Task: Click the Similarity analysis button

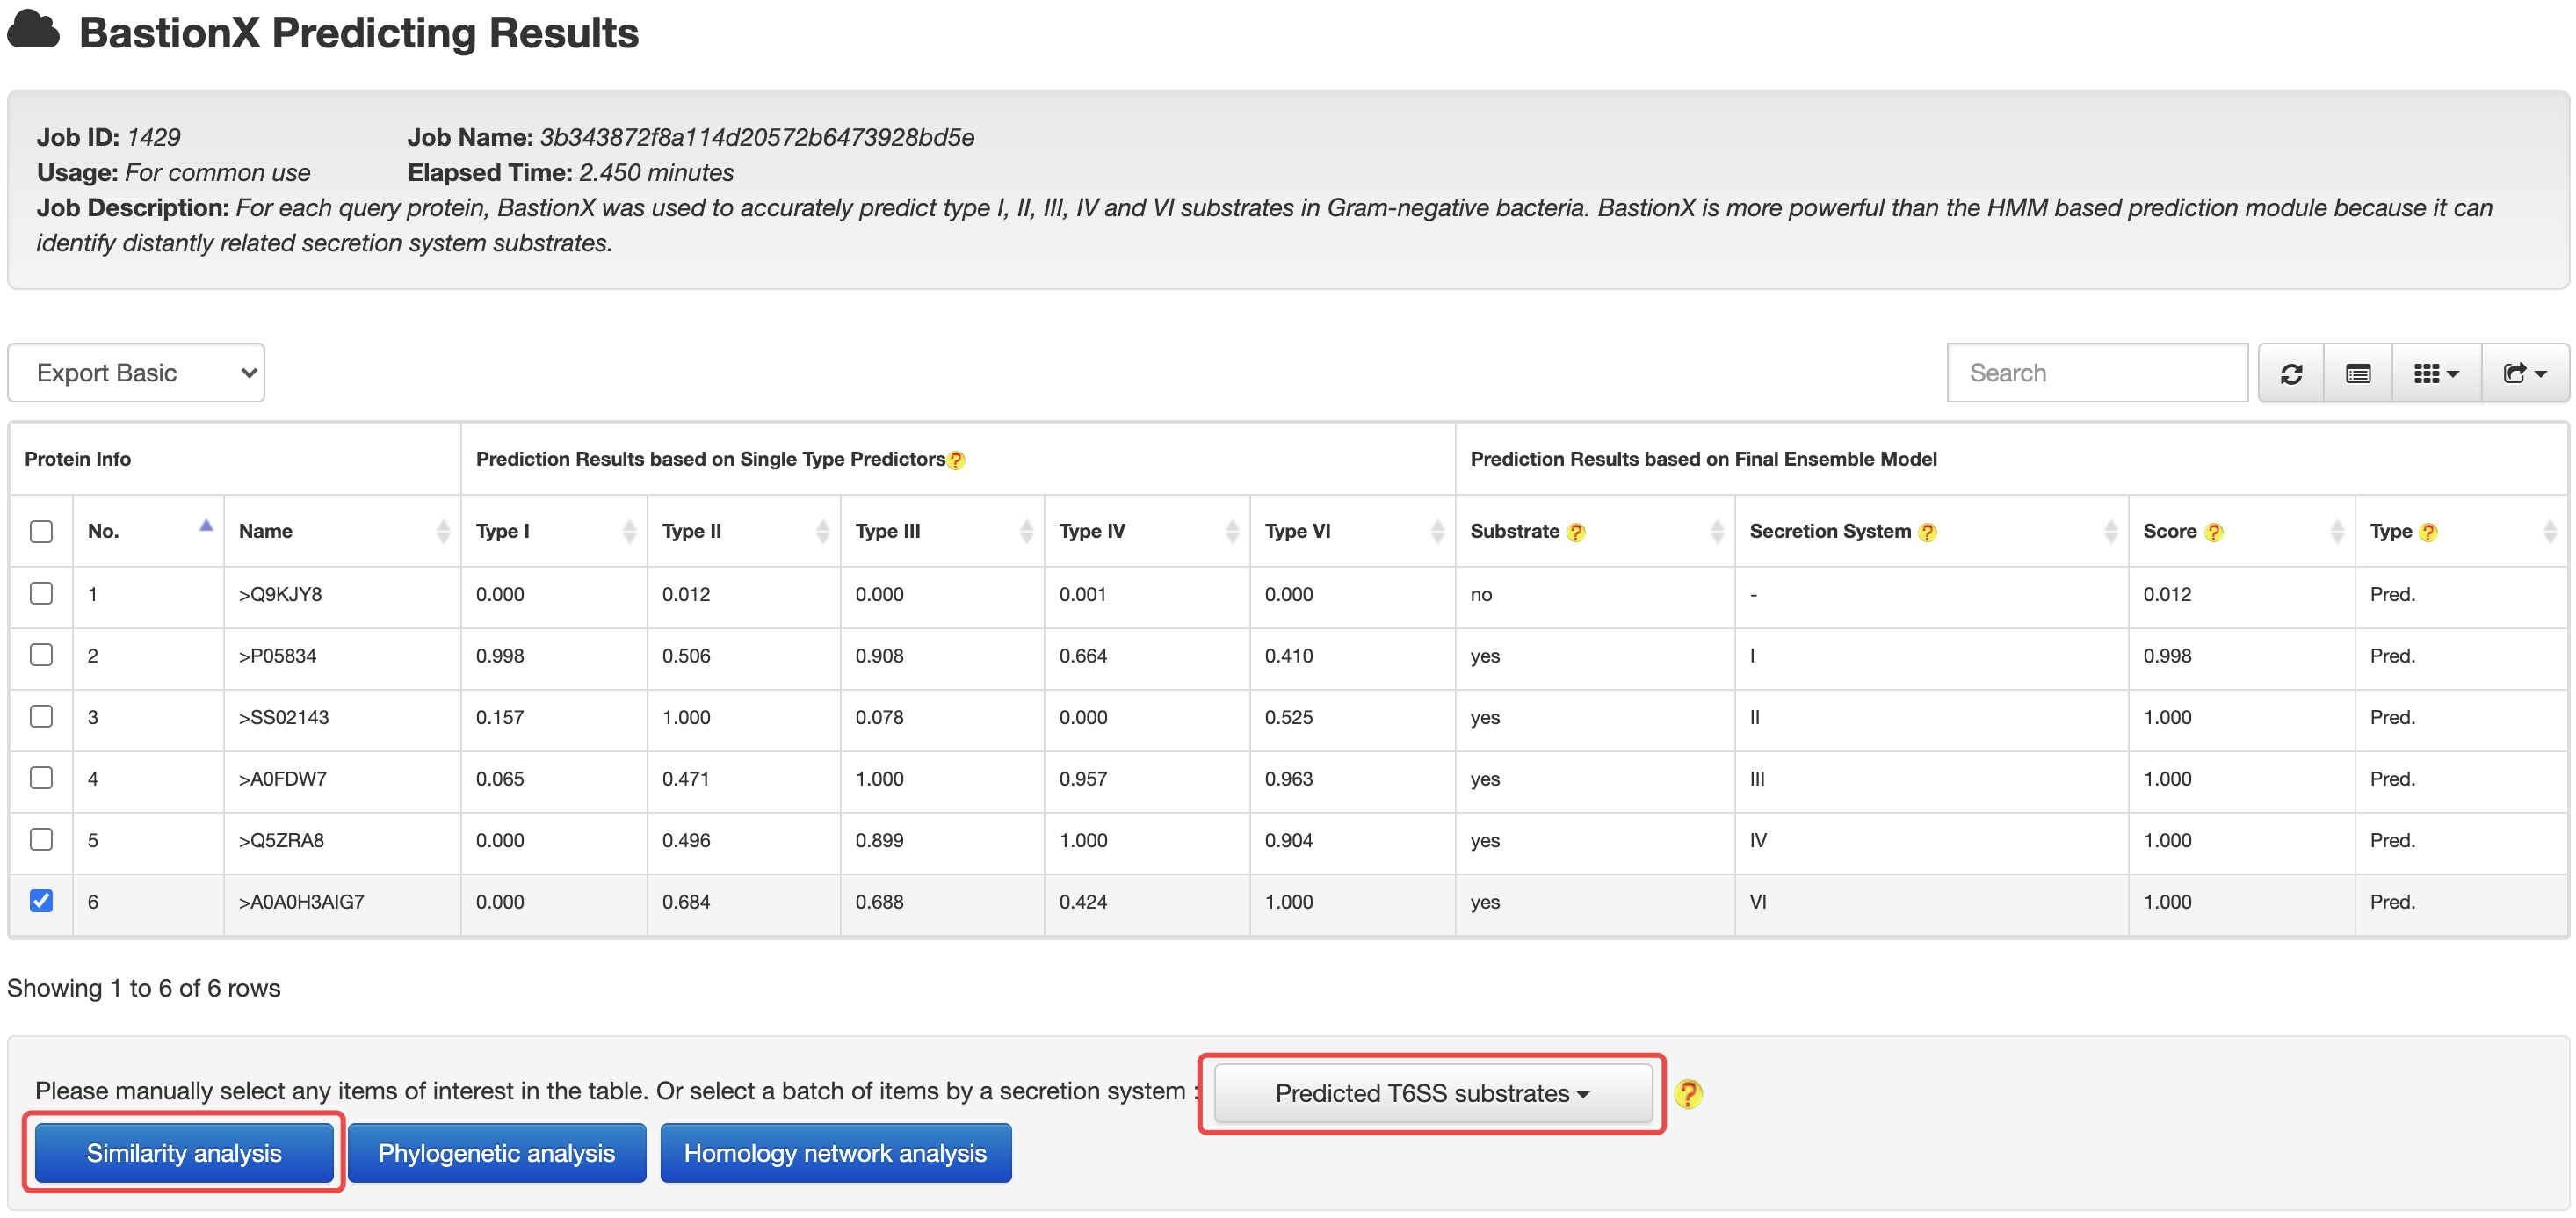Action: tap(184, 1152)
